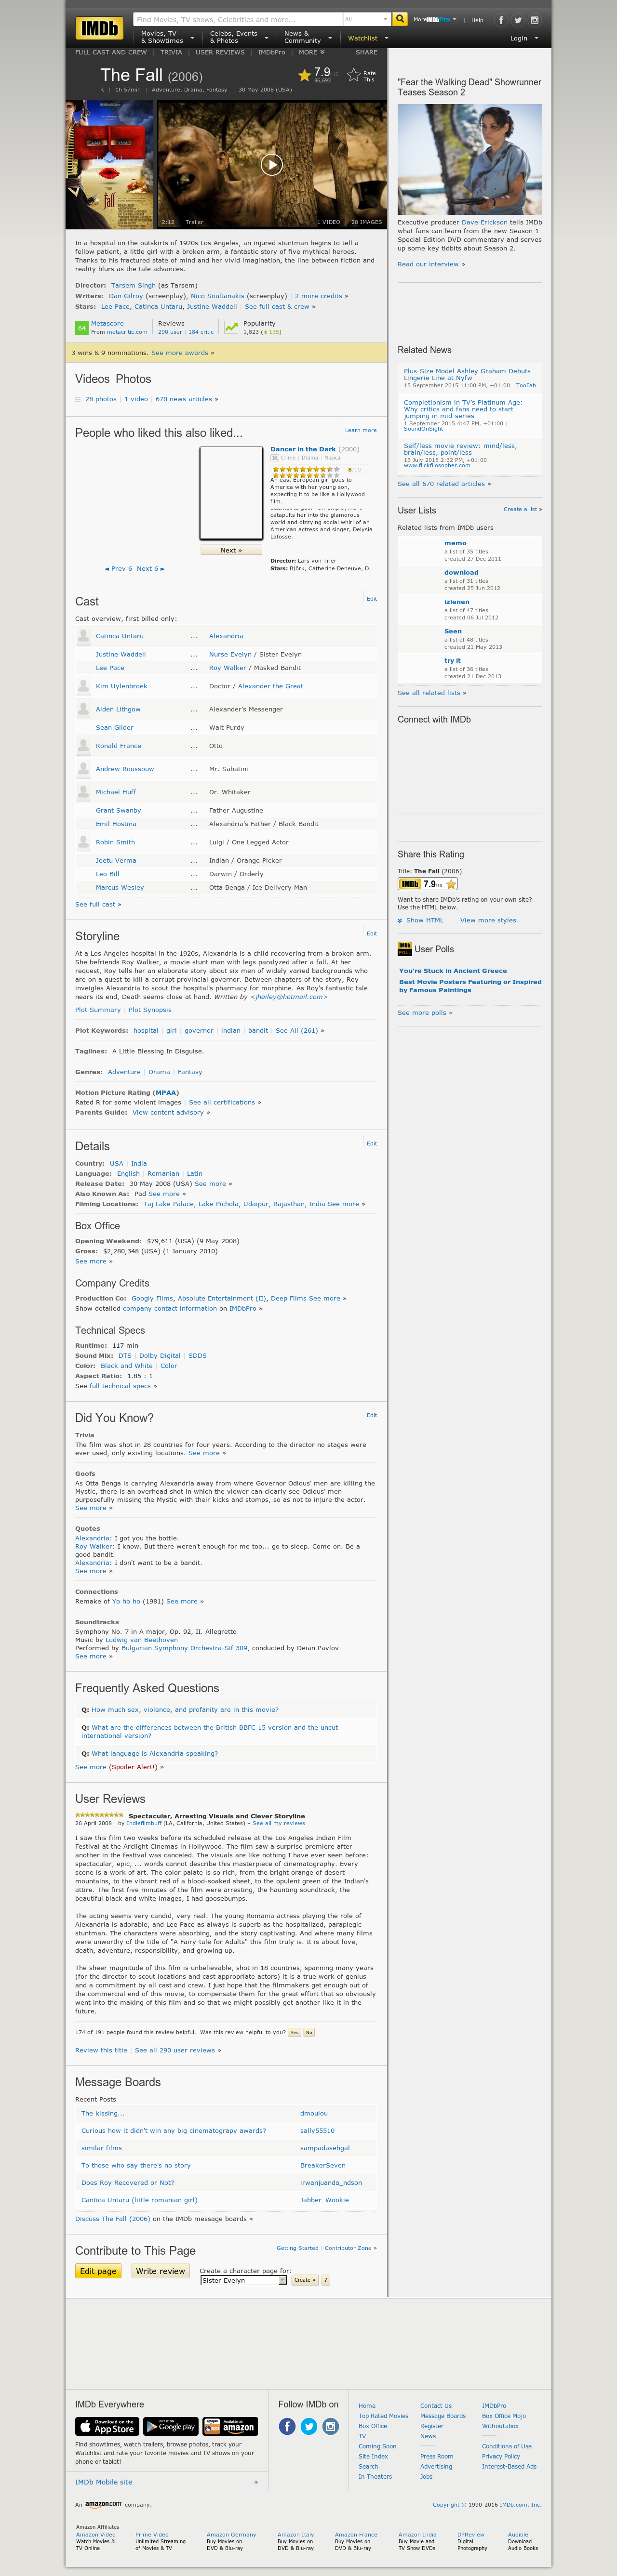617x2576 pixels.
Task: Click the Write review button
Action: [x=161, y=2271]
